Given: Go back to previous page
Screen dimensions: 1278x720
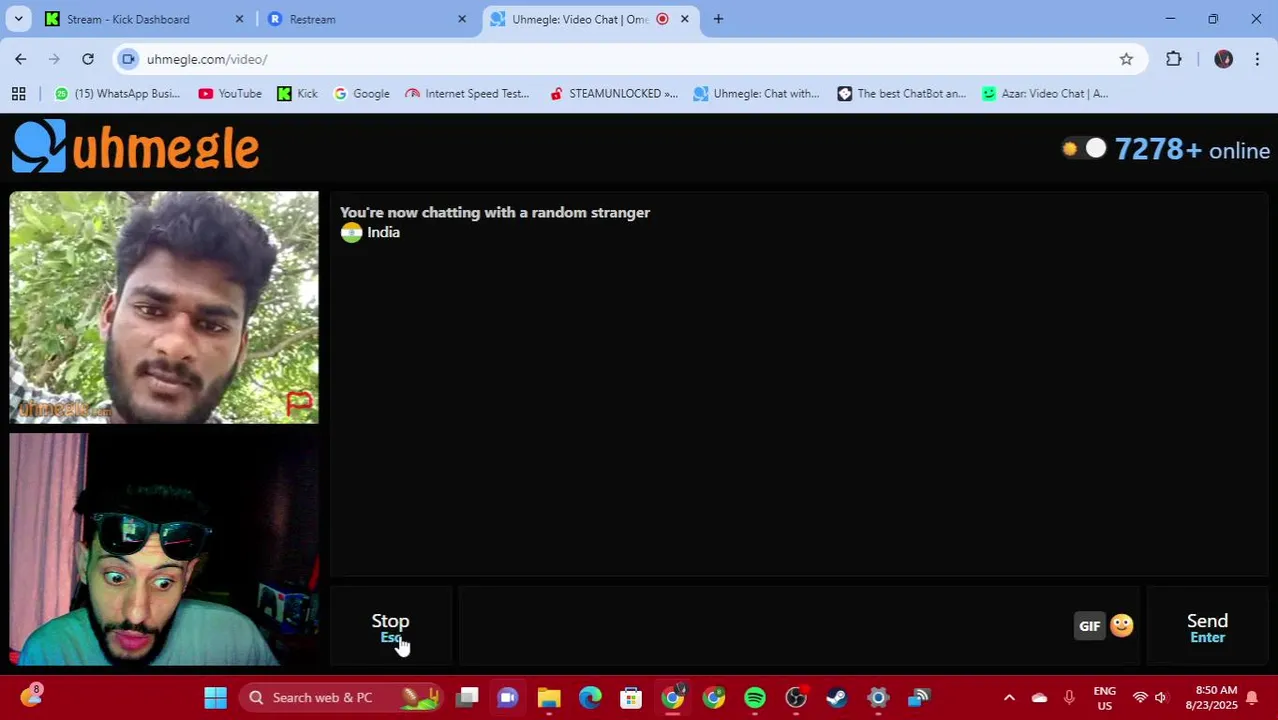Looking at the screenshot, I should (21, 59).
